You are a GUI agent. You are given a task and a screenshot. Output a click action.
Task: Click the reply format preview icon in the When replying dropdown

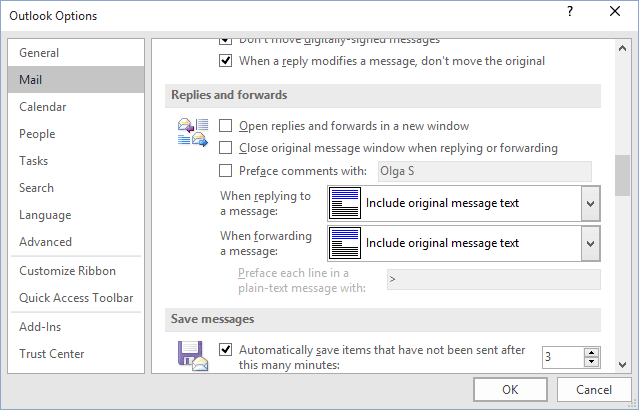tap(345, 203)
